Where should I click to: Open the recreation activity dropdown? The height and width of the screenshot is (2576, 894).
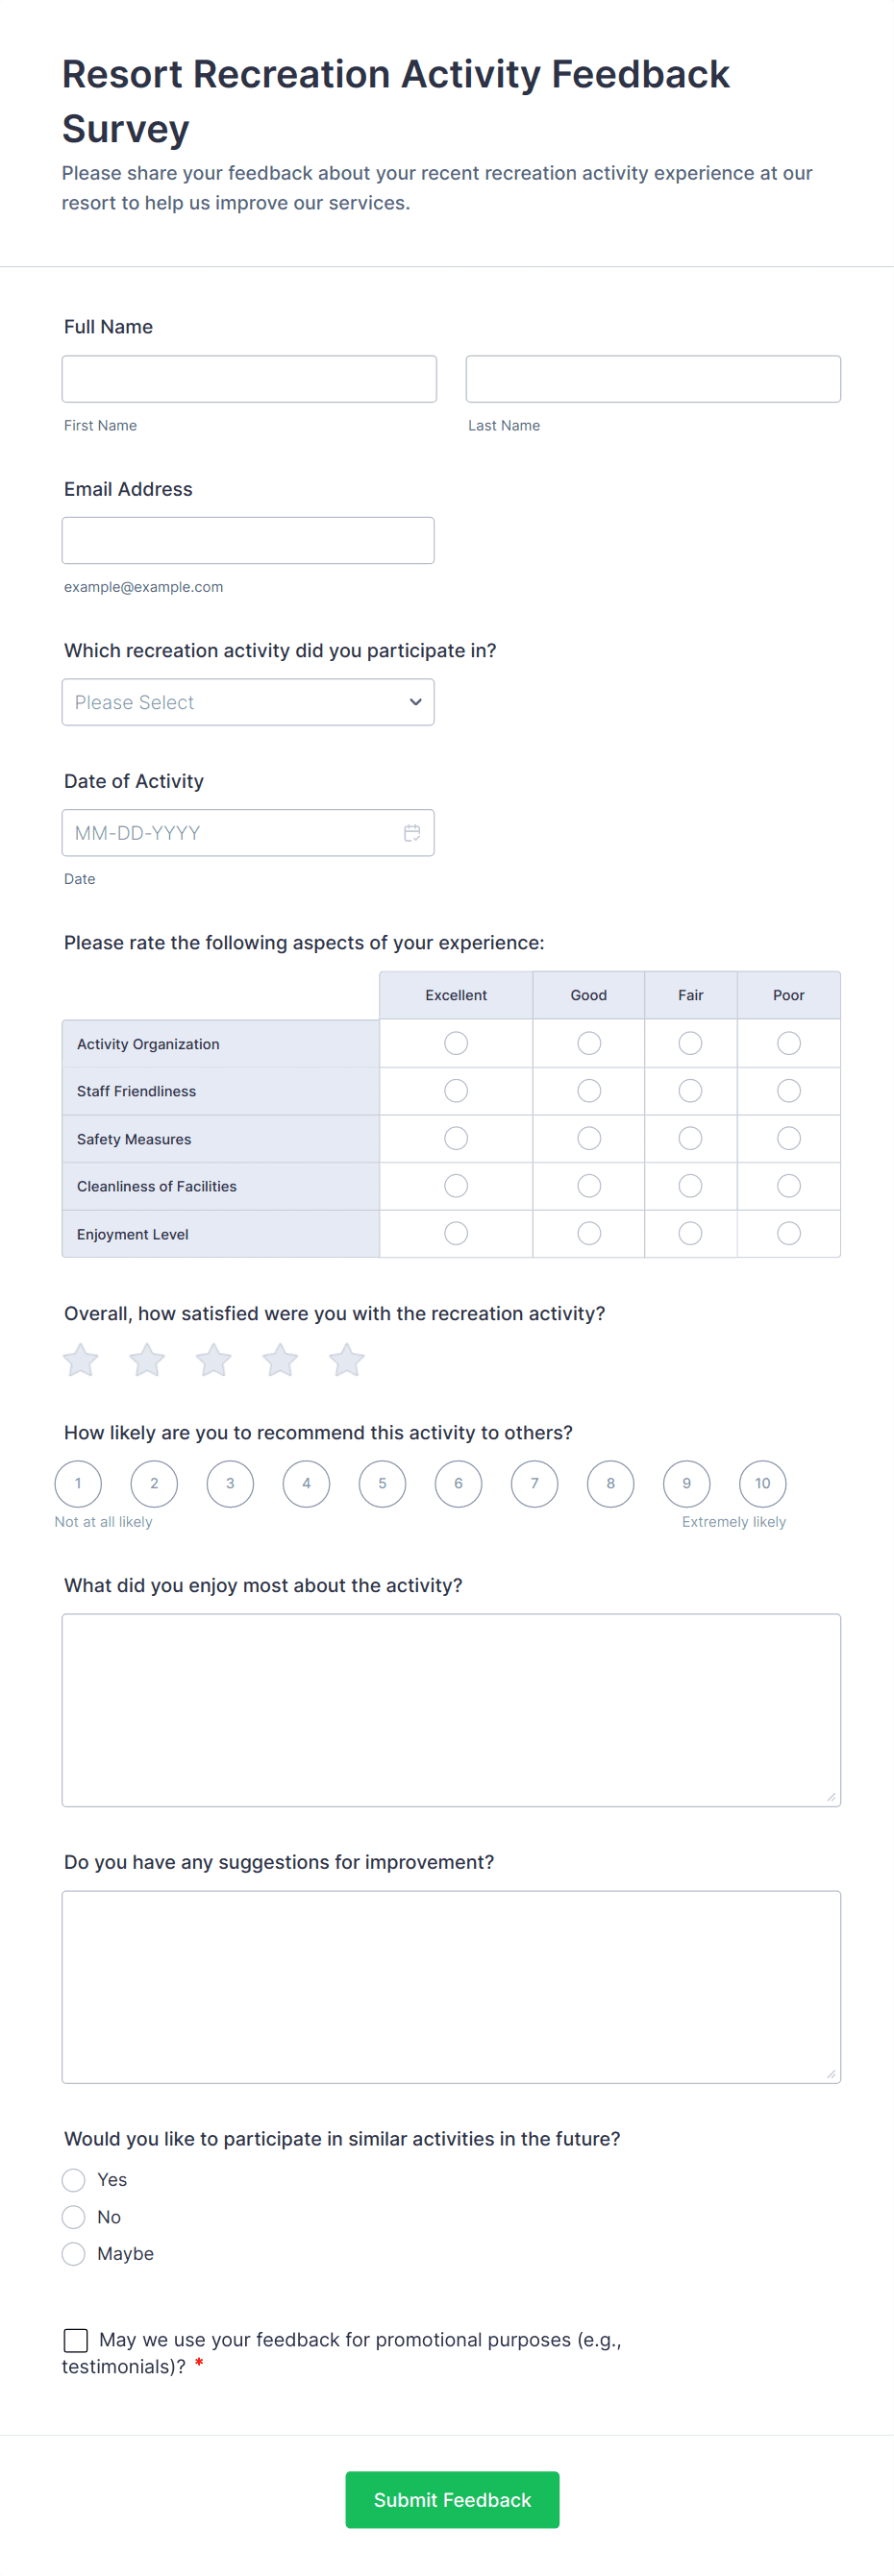pos(248,702)
